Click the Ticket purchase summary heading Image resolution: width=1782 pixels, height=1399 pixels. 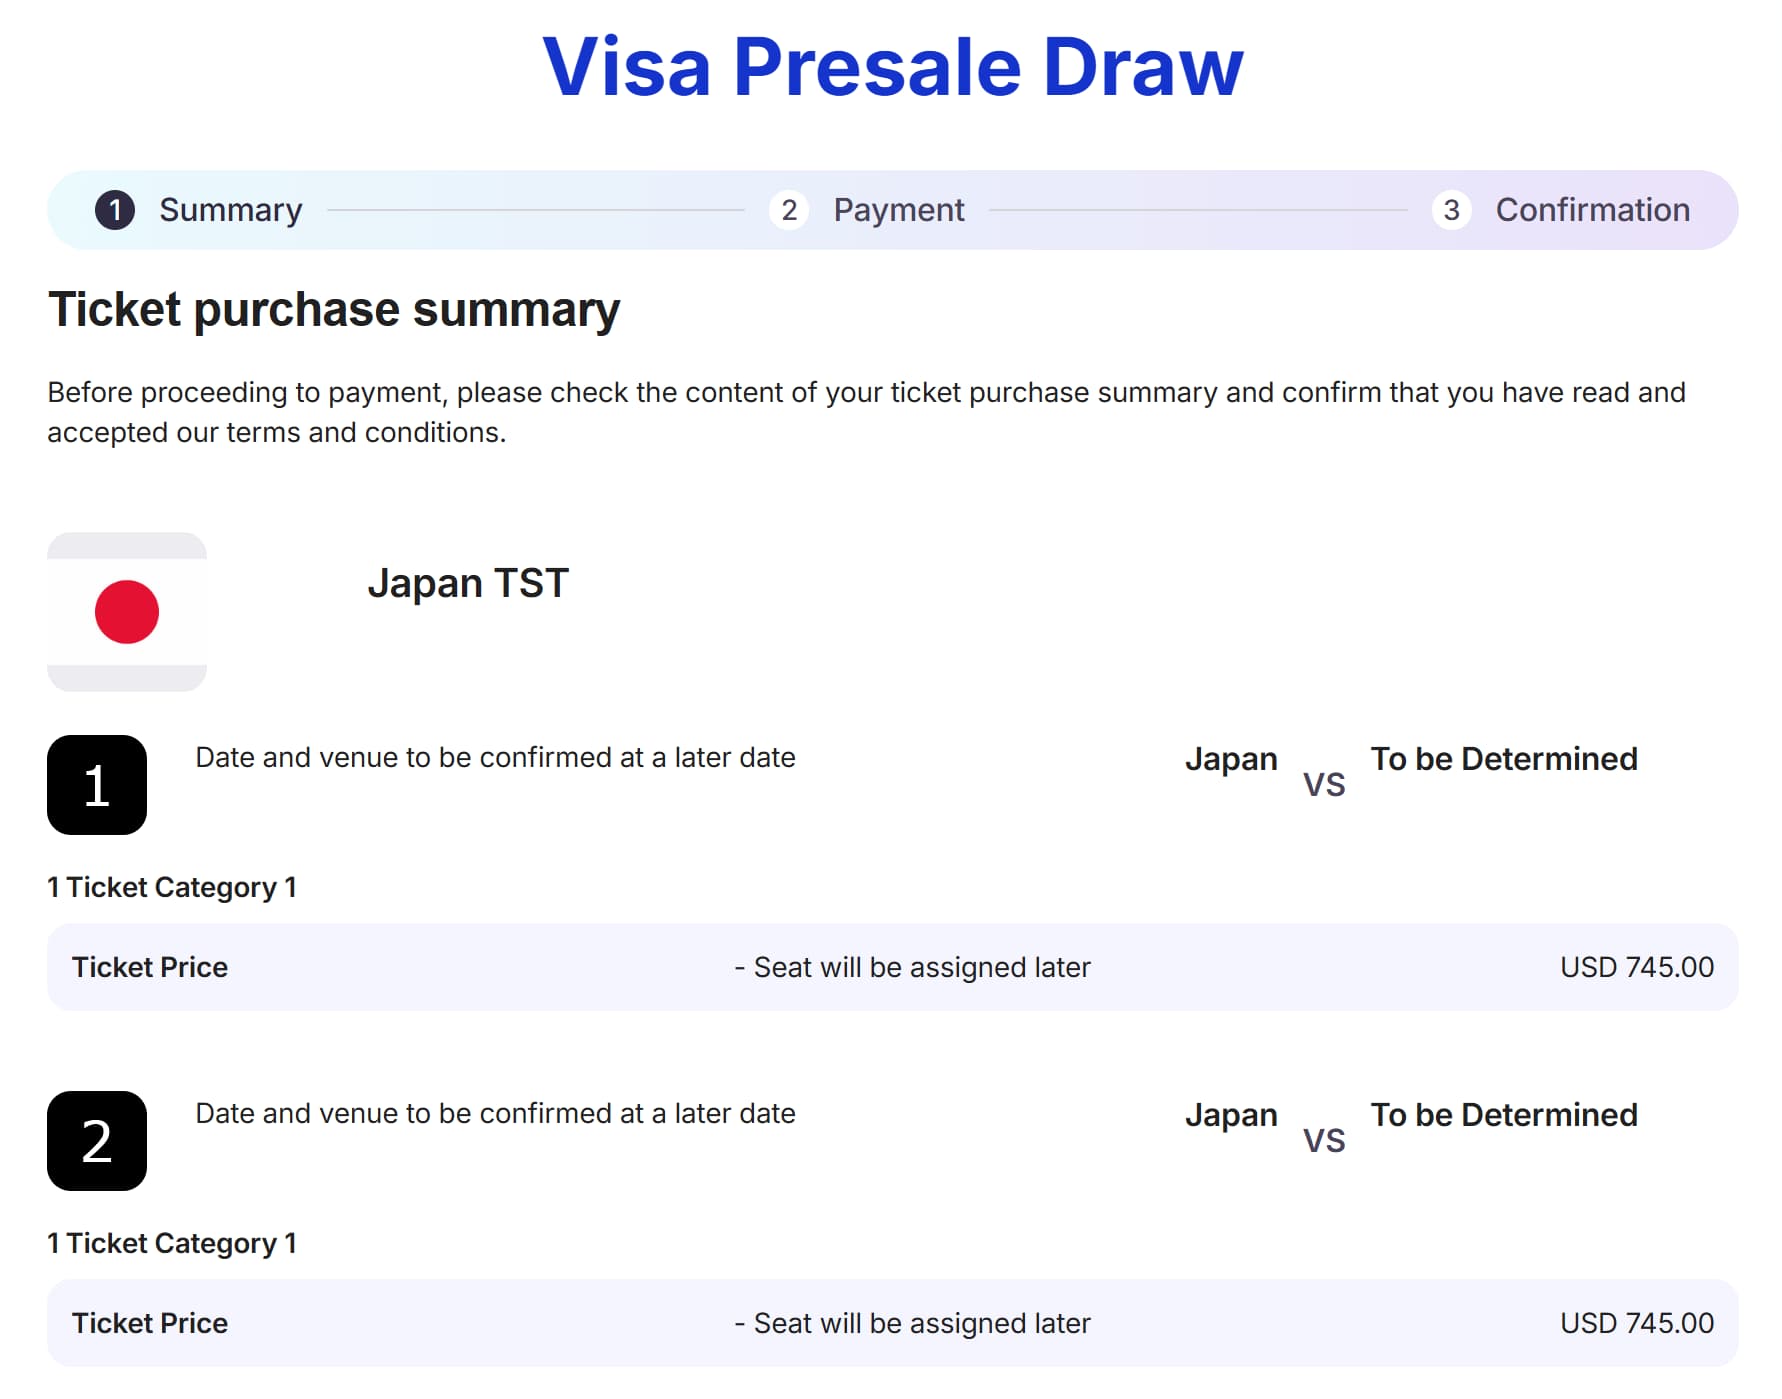click(x=334, y=309)
